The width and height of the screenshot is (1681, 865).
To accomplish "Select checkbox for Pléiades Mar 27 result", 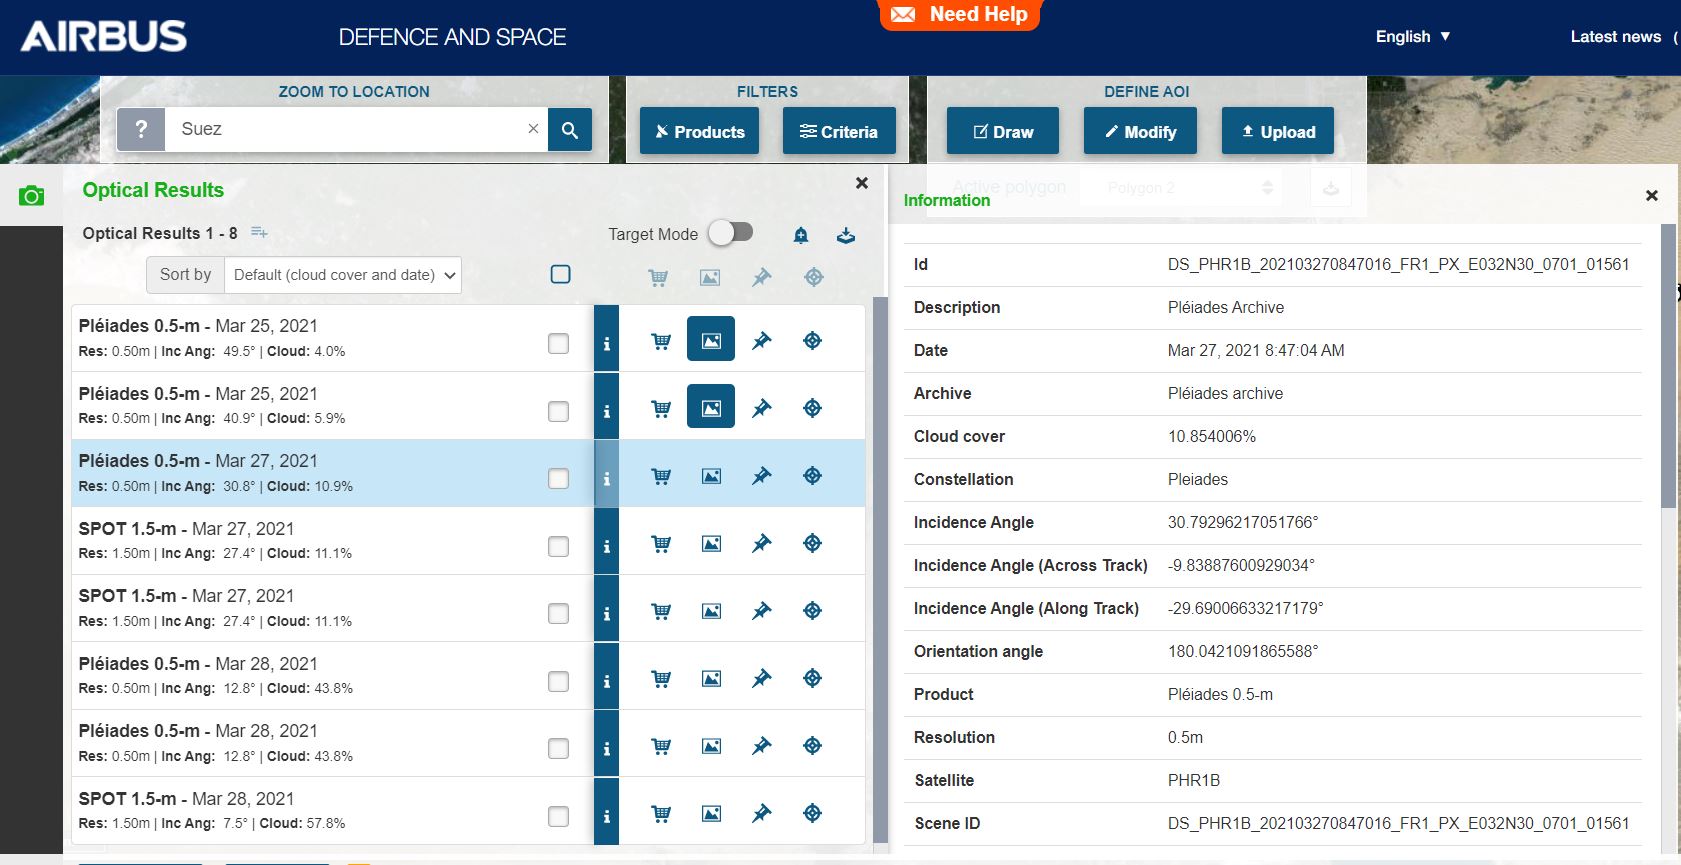I will pos(558,478).
